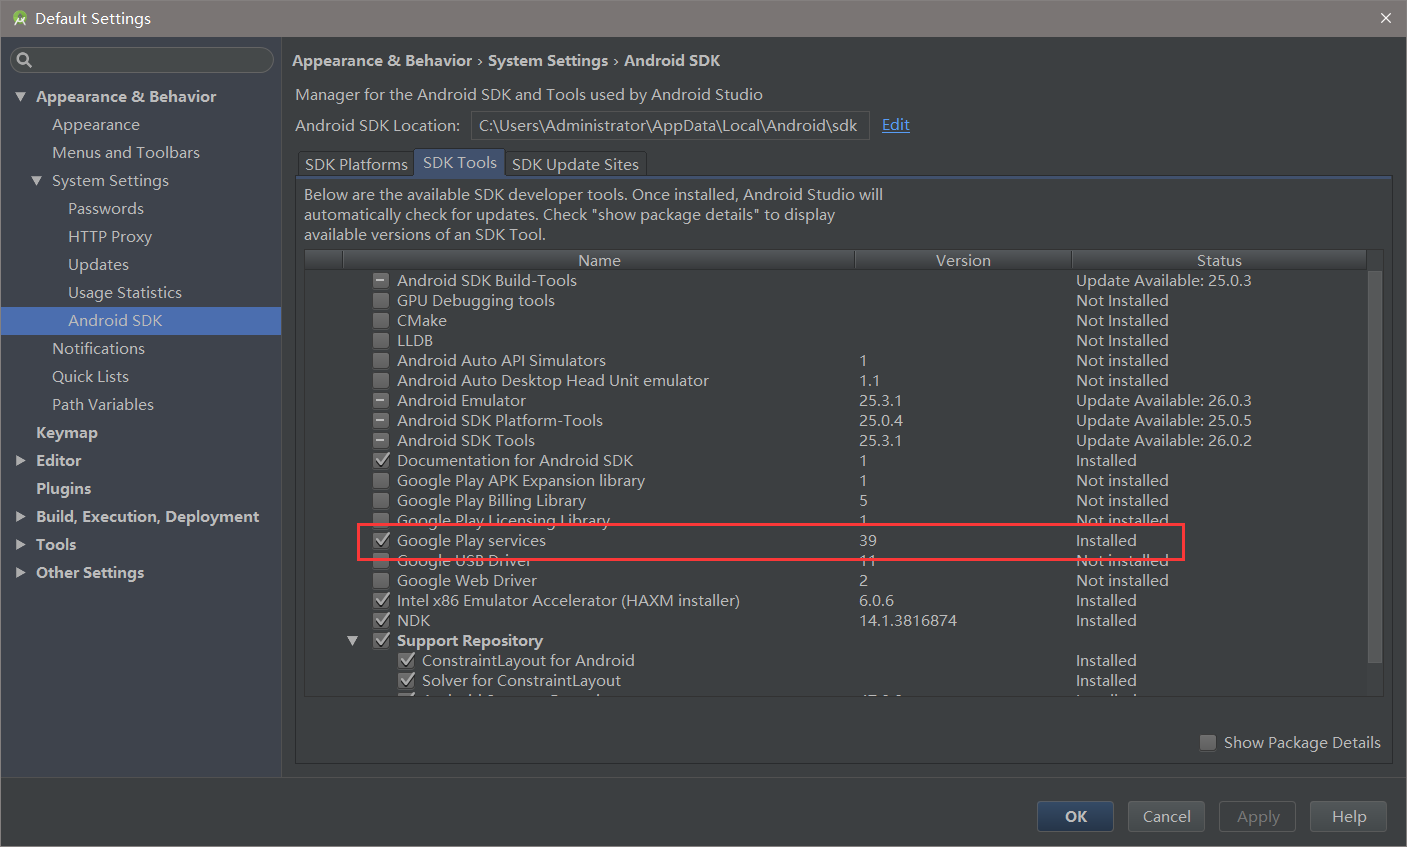Open the Appearance settings page
The width and height of the screenshot is (1407, 847).
coord(96,125)
